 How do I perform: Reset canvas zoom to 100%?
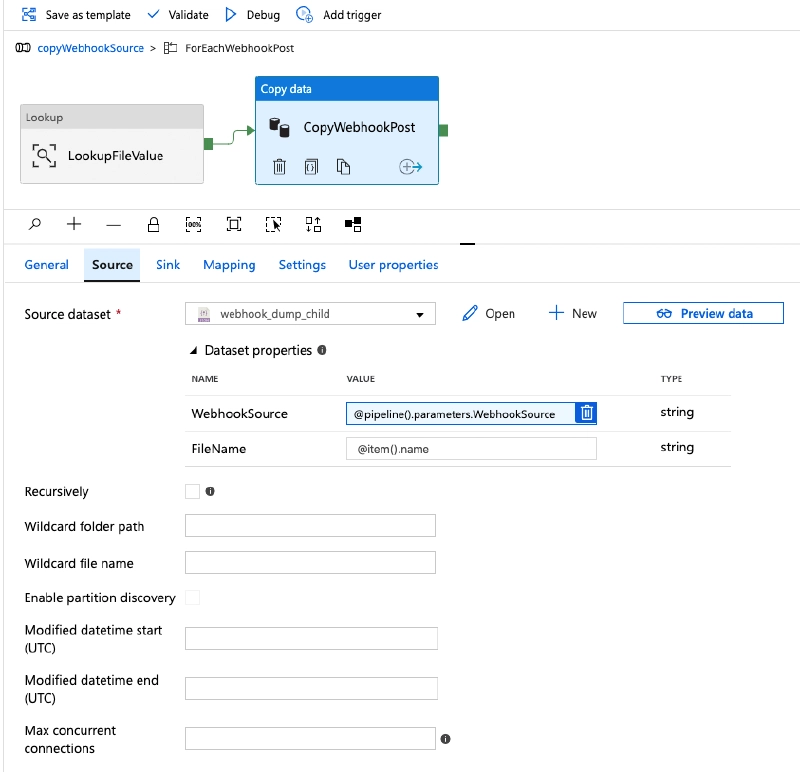pyautogui.click(x=193, y=224)
